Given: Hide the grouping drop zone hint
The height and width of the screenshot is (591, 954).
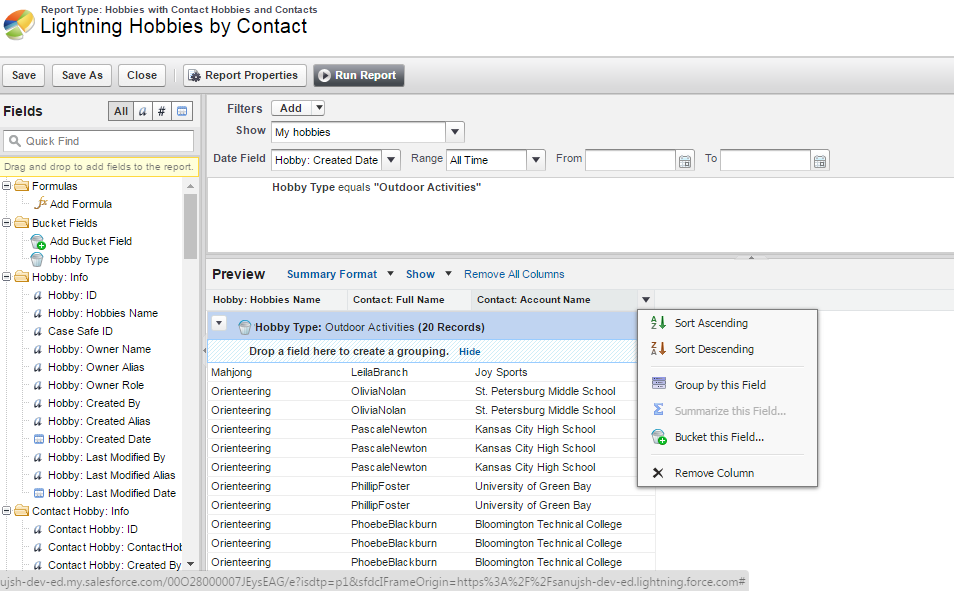Looking at the screenshot, I should (x=469, y=352).
